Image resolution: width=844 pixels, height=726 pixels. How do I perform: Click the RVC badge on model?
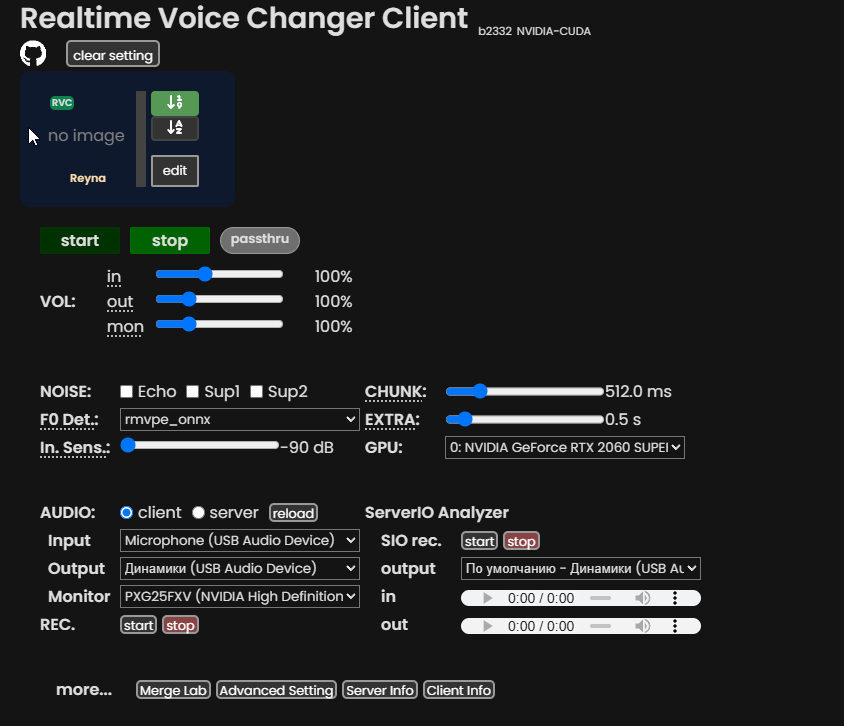[62, 103]
